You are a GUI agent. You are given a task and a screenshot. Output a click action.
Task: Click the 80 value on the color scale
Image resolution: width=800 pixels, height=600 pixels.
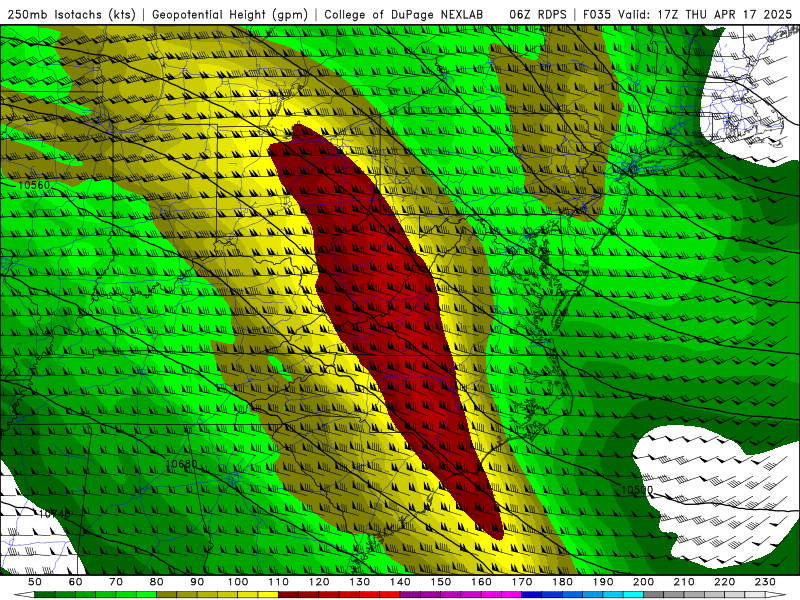coord(157,582)
